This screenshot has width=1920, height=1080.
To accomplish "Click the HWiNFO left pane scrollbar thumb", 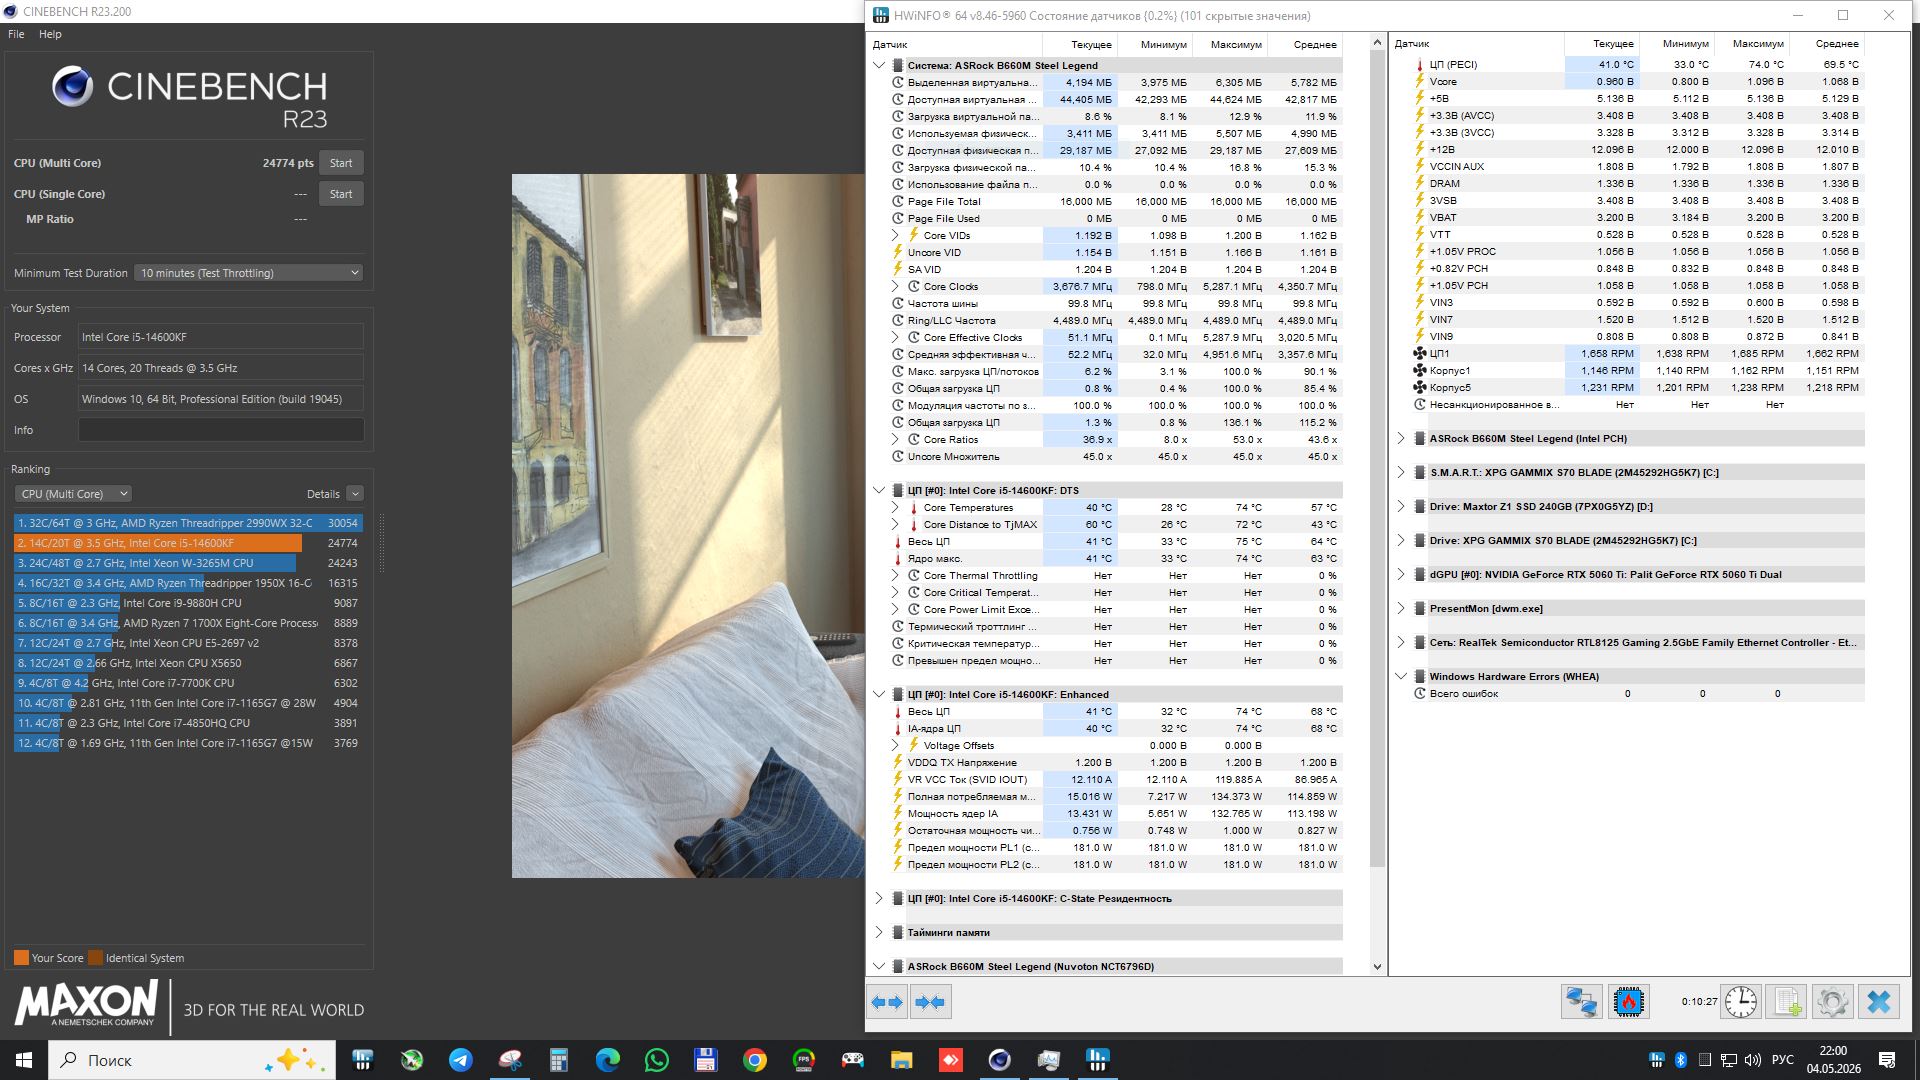I will (x=1377, y=459).
